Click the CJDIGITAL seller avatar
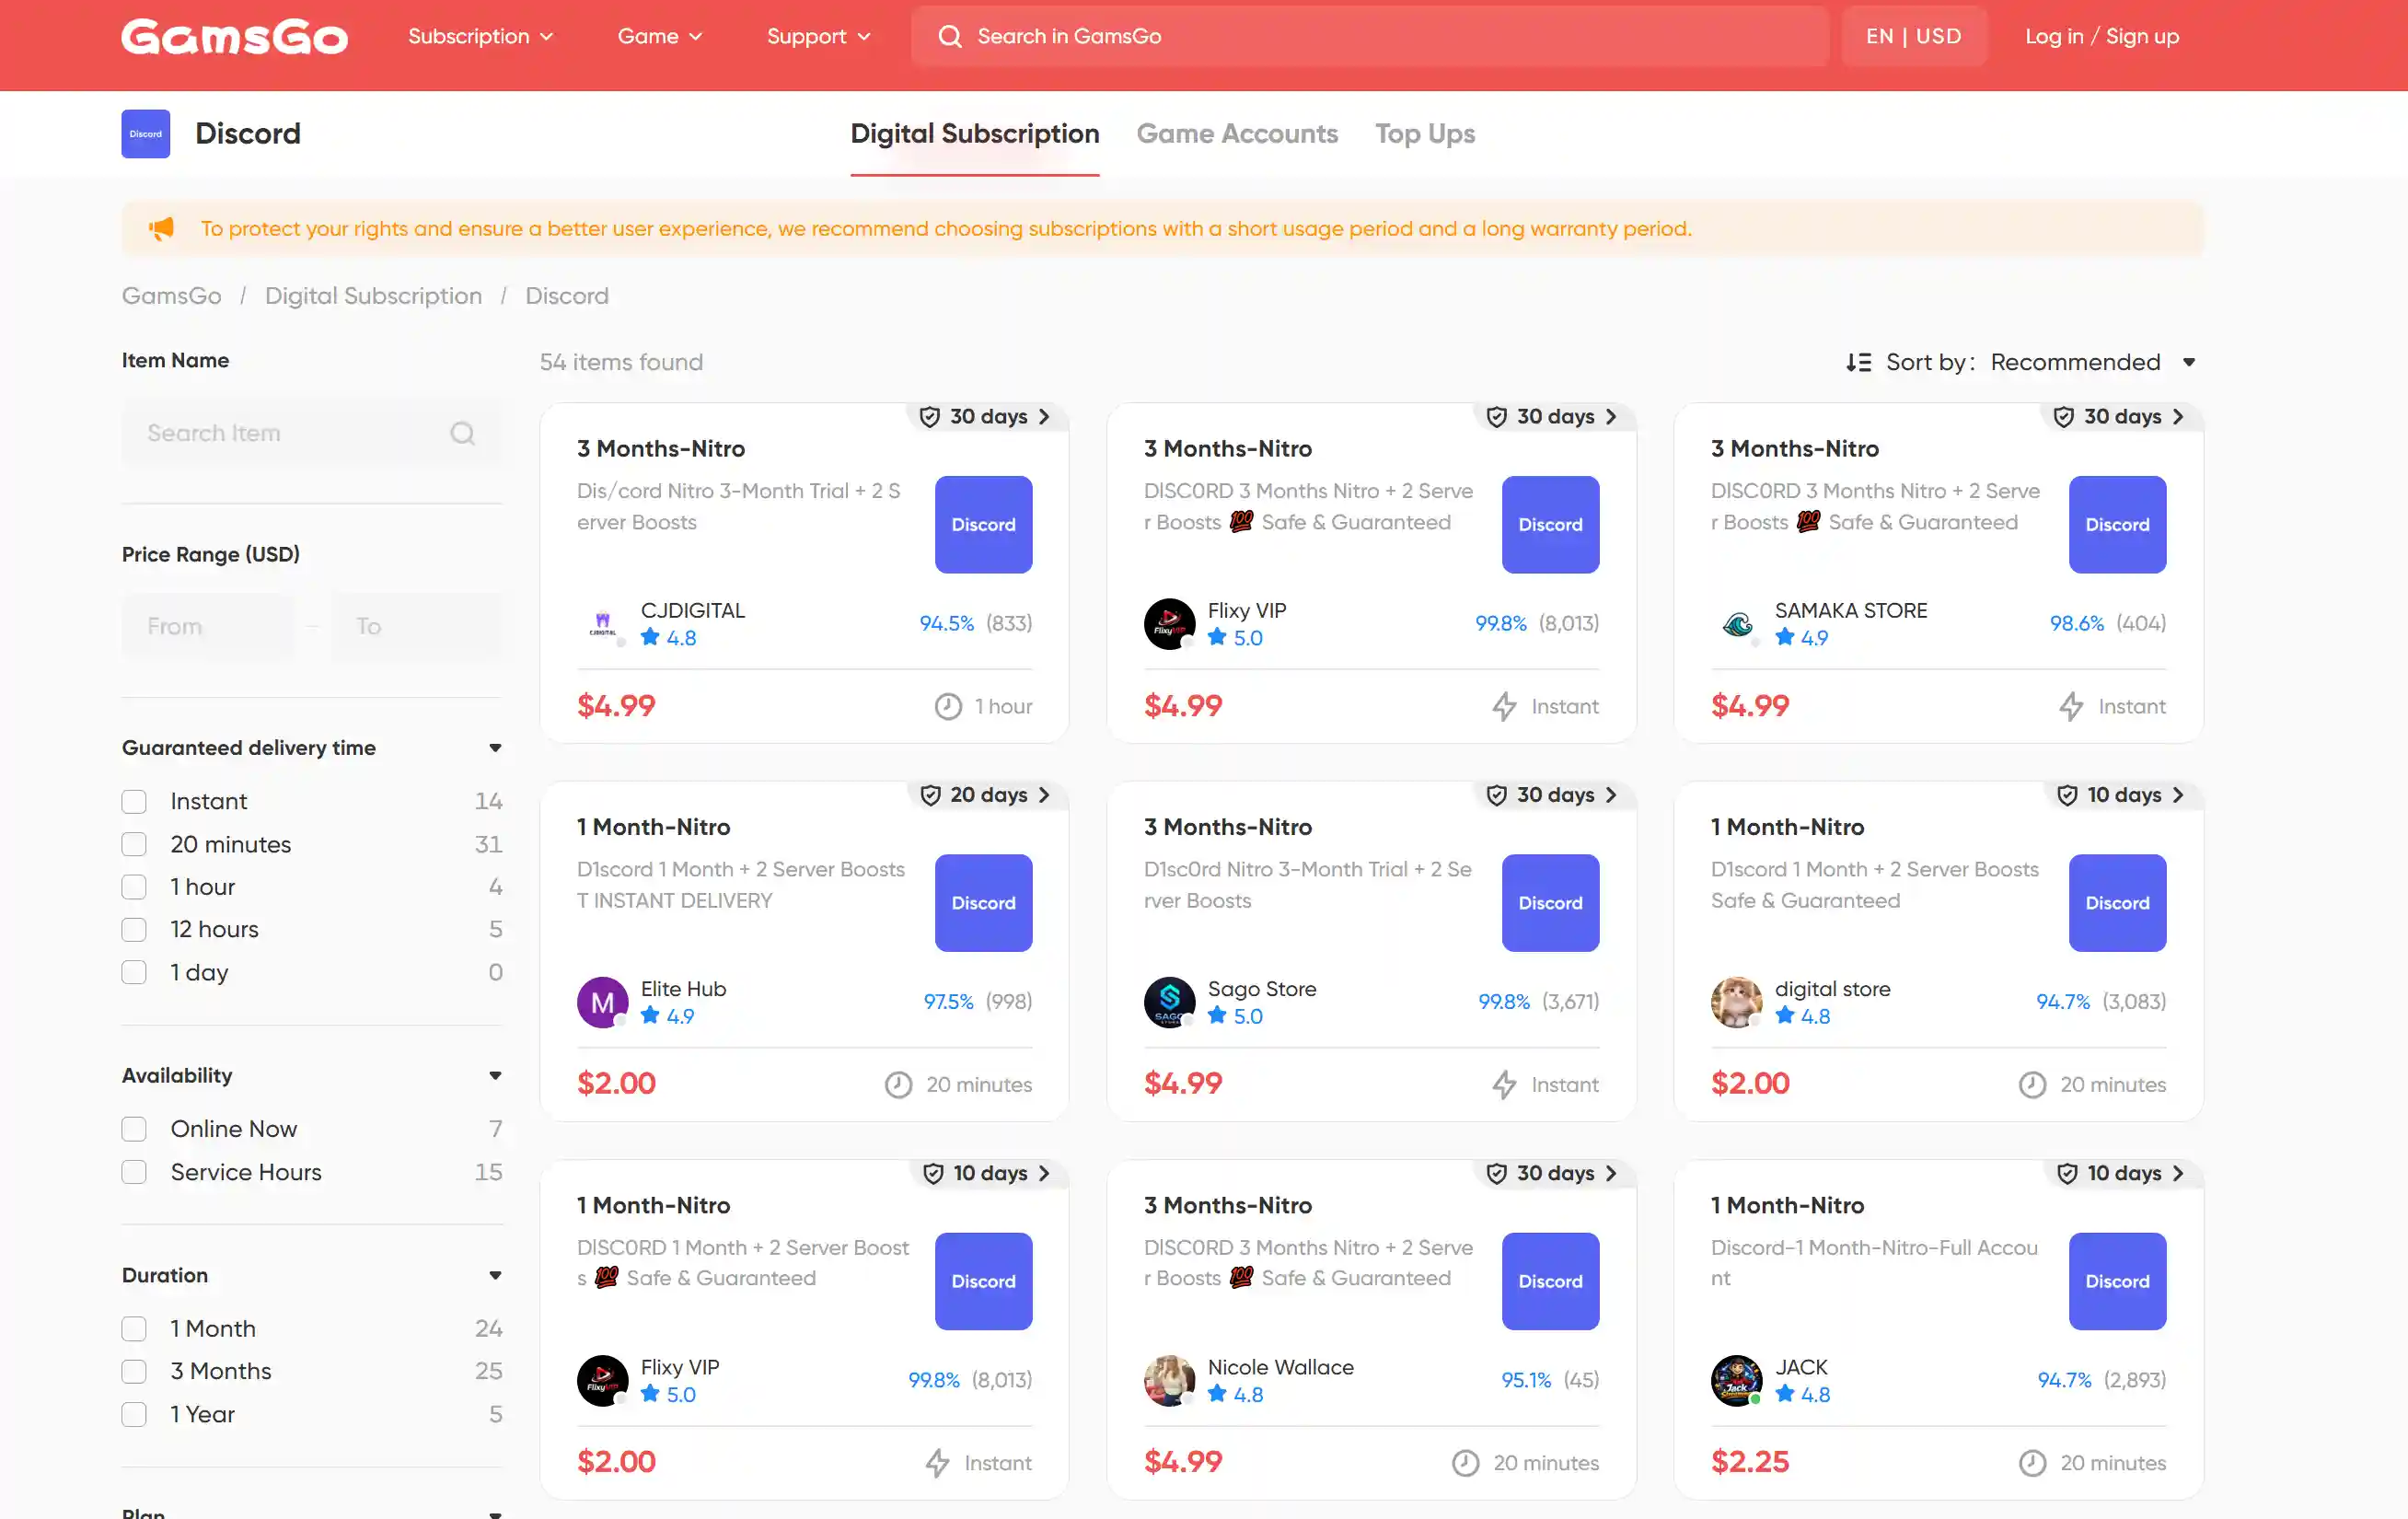The image size is (2408, 1519). (602, 624)
